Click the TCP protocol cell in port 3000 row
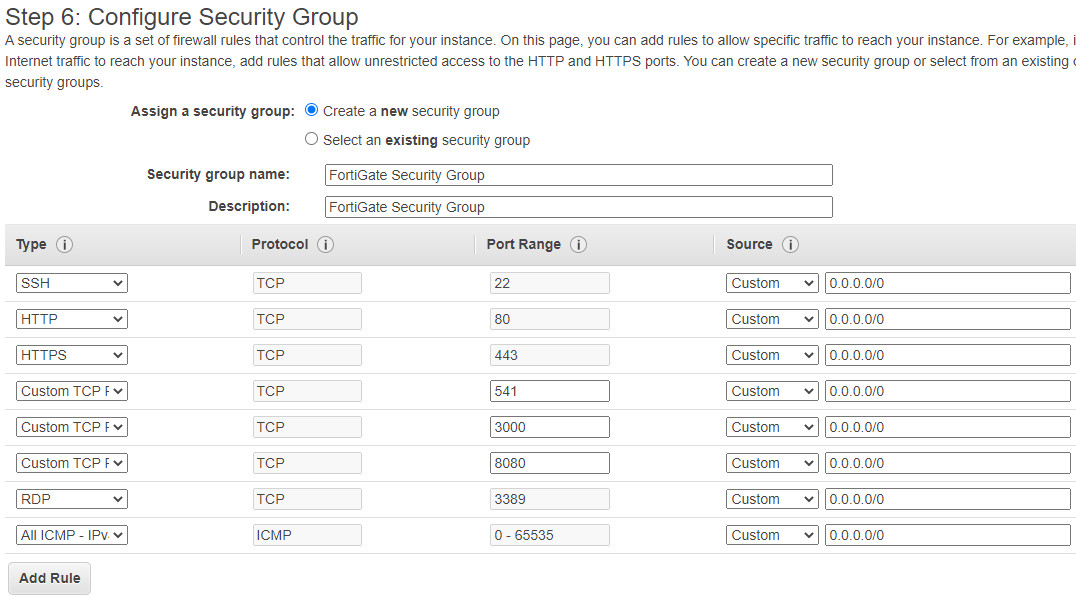 307,428
